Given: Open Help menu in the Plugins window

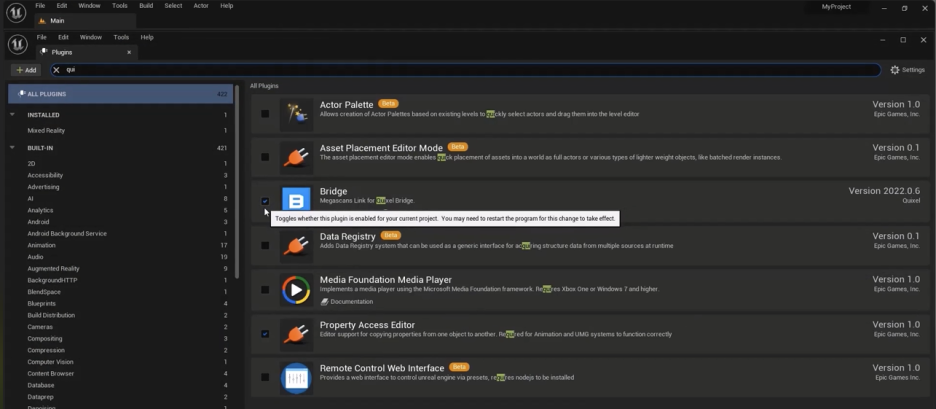Looking at the screenshot, I should (x=147, y=37).
